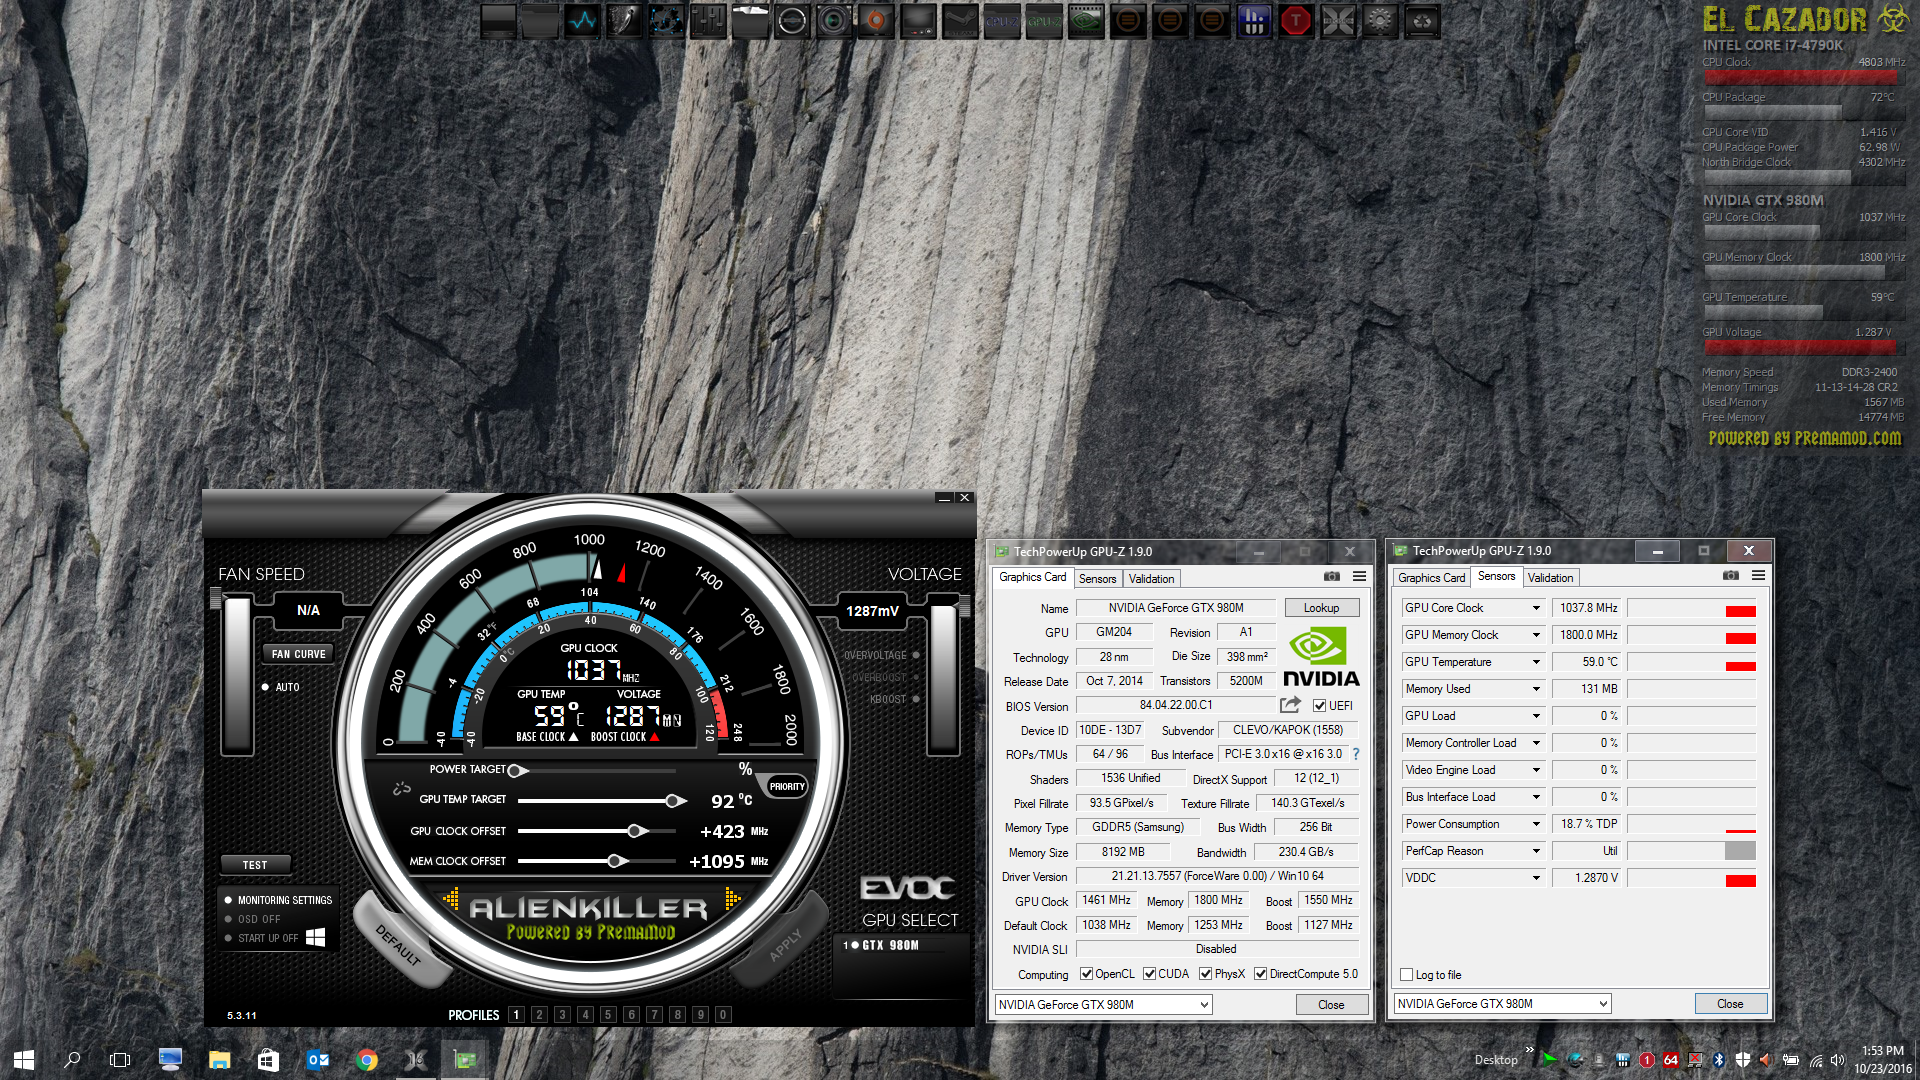The width and height of the screenshot is (1920, 1080).
Task: Click the camera icon in GPU-Z Graphics Card window
Action: pyautogui.click(x=1332, y=577)
